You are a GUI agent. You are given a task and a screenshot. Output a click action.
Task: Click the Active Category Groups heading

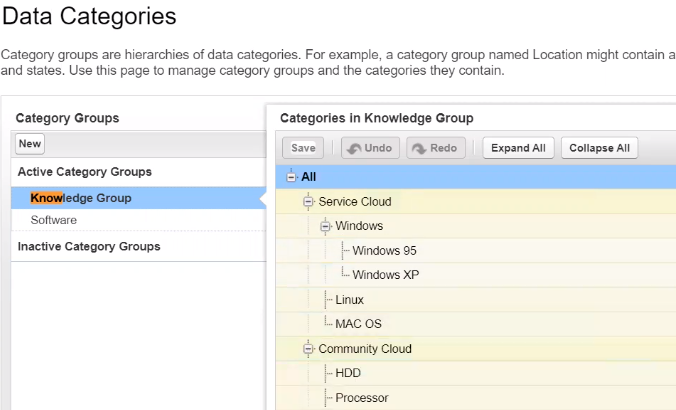pyautogui.click(x=84, y=172)
